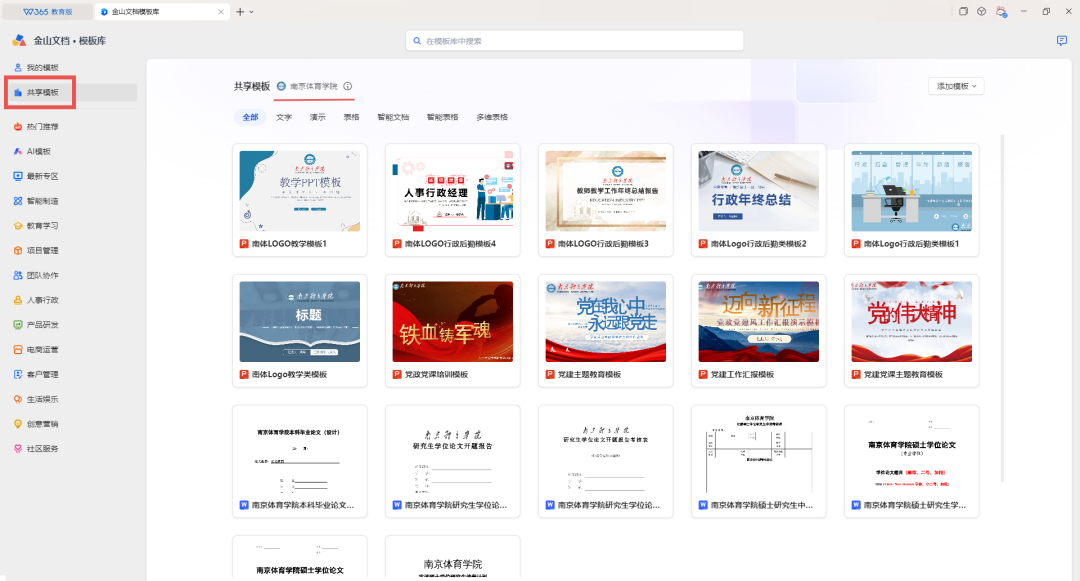Open the 南京体育学院硕士研究生中… table document thumbnail

pos(758,452)
